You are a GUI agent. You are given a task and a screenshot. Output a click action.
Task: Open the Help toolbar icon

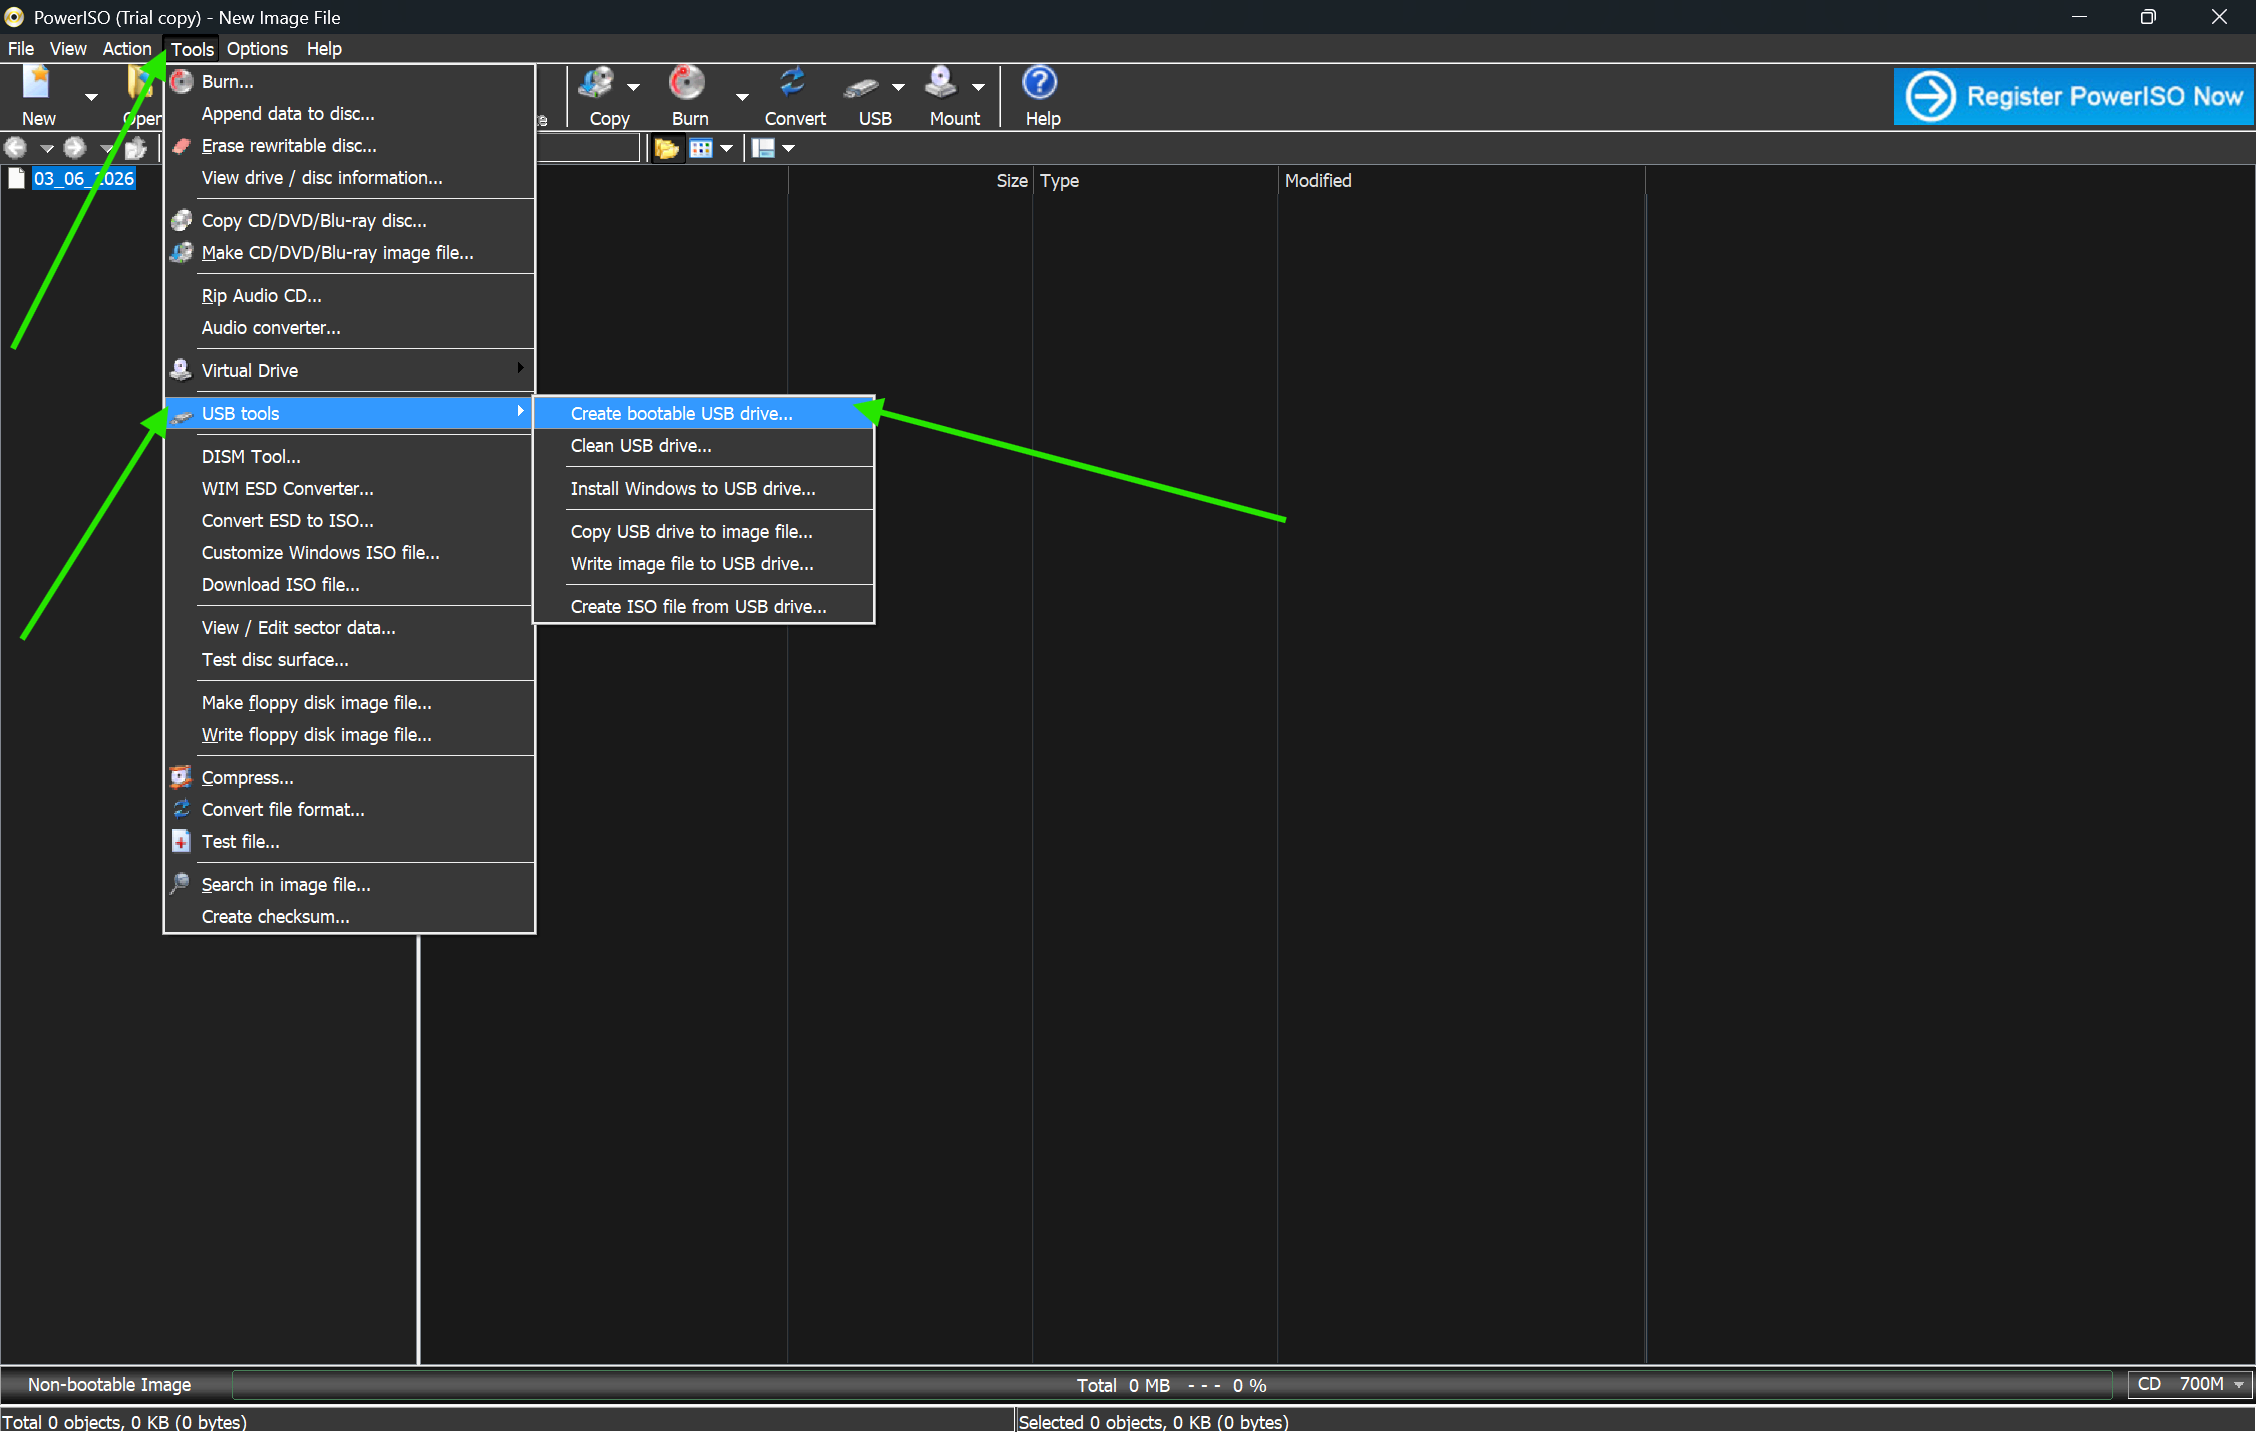pos(1040,84)
